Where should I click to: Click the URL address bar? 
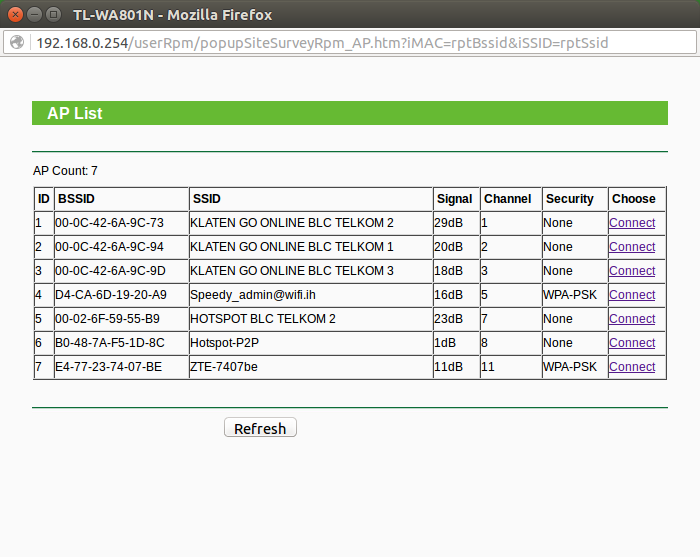click(350, 43)
